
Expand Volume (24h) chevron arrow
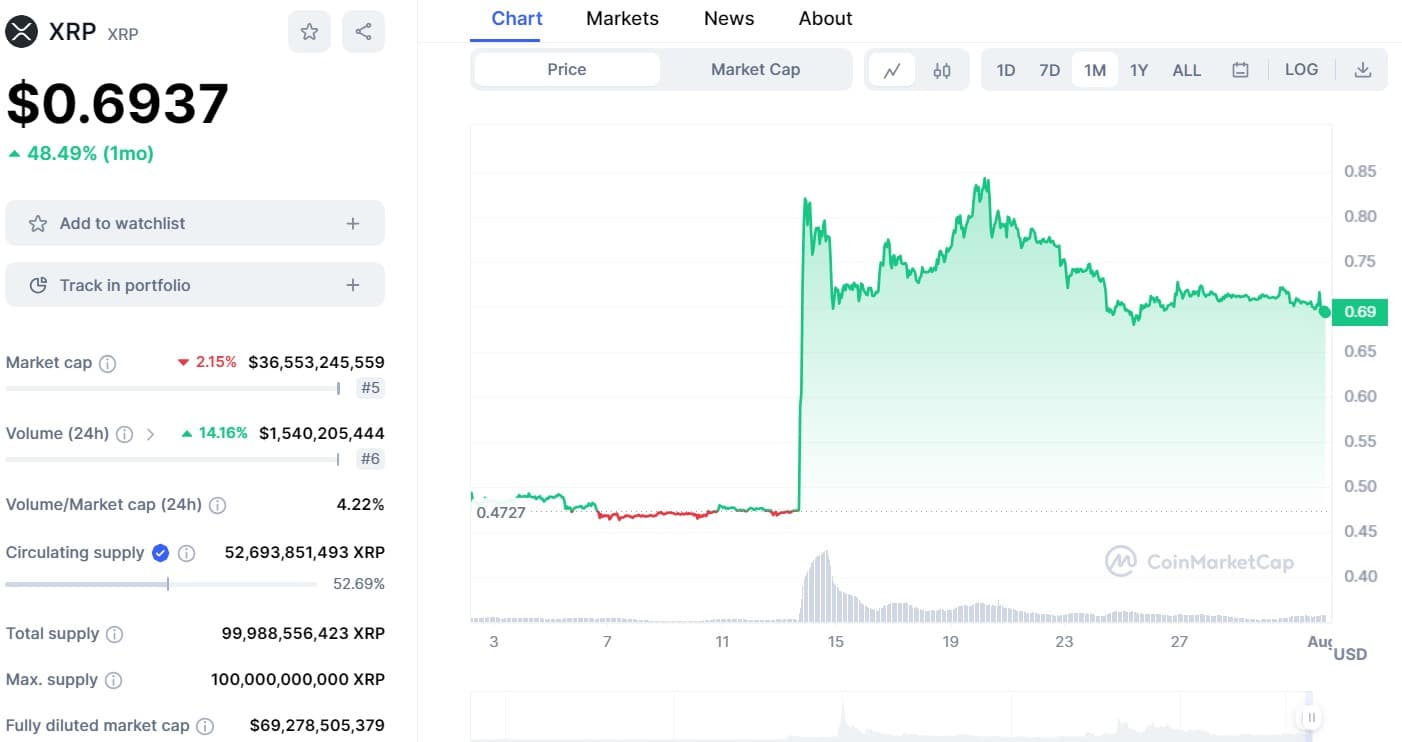click(x=150, y=434)
